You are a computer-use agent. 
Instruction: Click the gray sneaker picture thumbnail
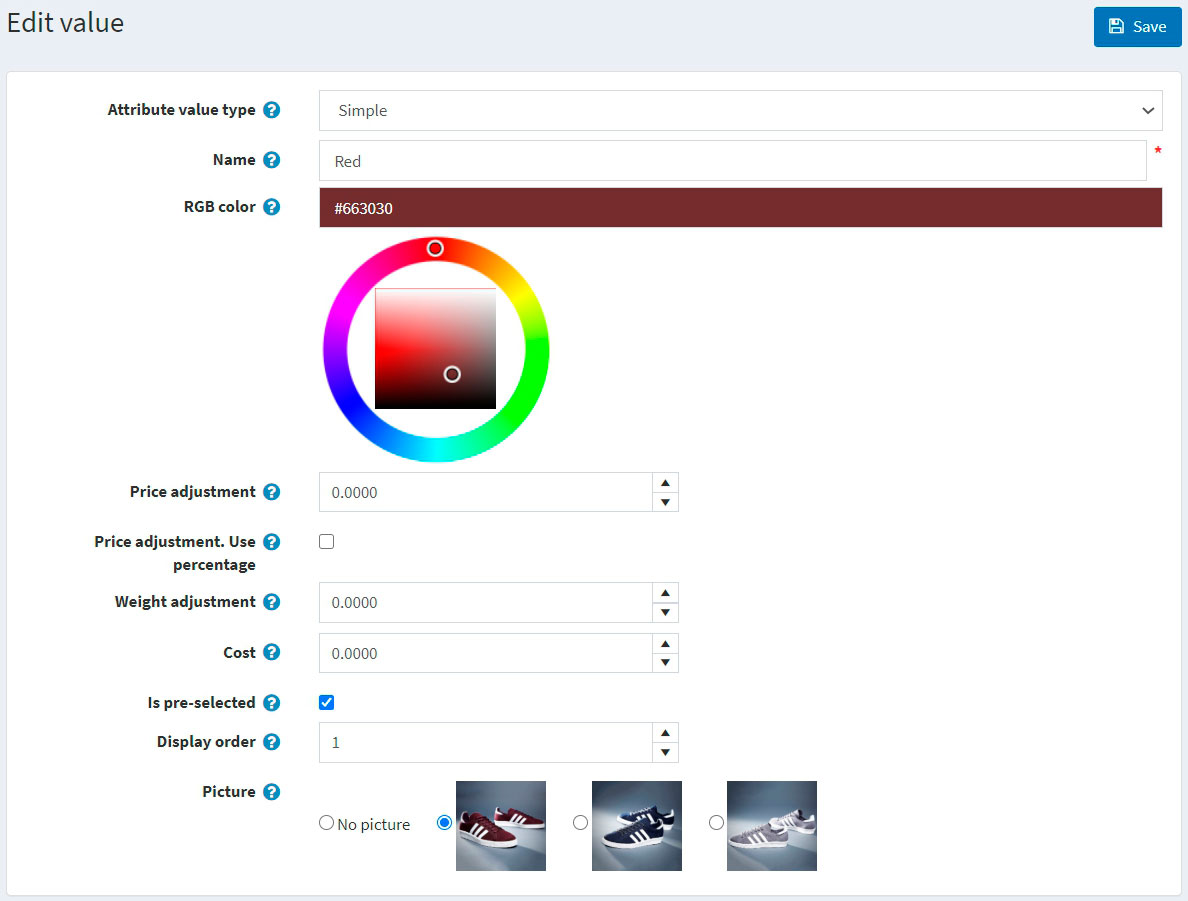pyautogui.click(x=771, y=826)
